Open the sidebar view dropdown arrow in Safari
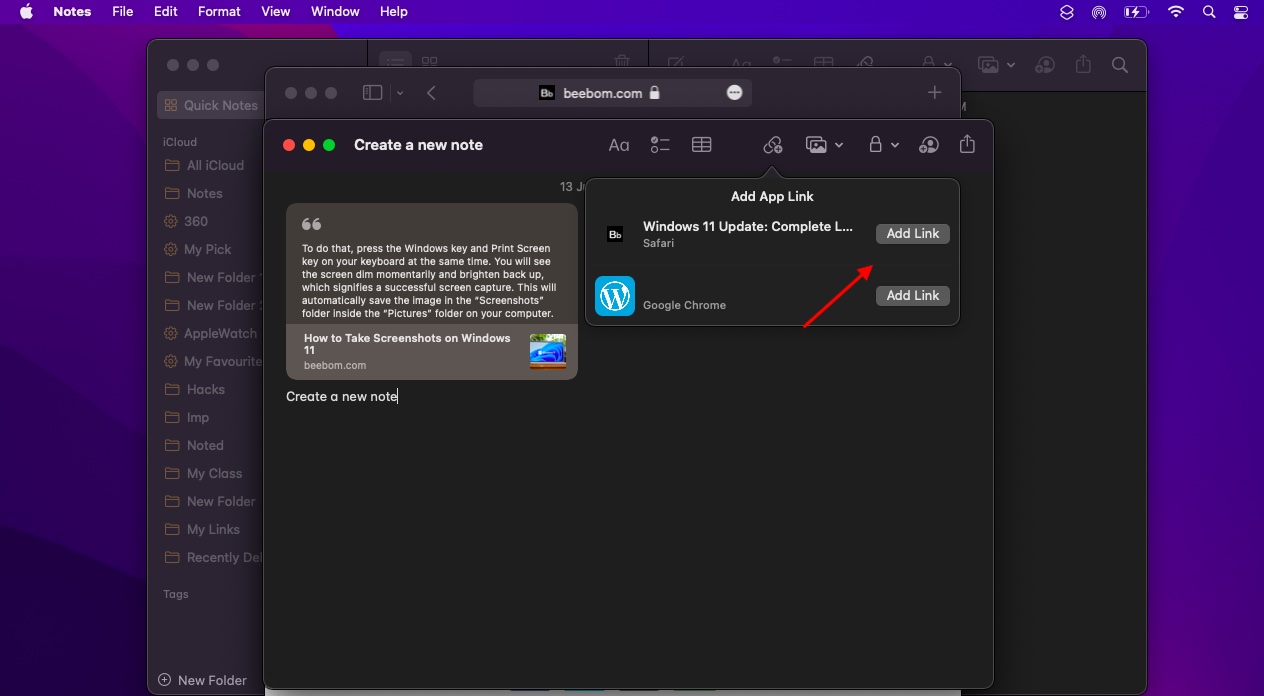This screenshot has width=1264, height=696. (x=399, y=91)
